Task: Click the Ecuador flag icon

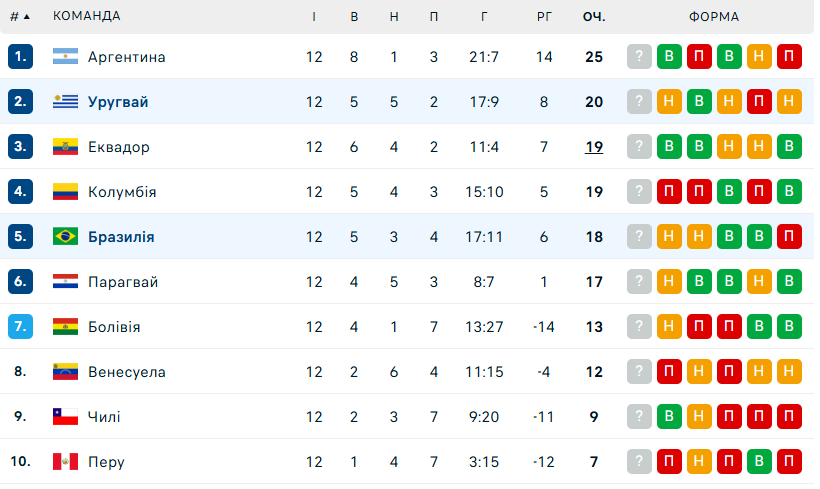Action: pyautogui.click(x=65, y=147)
